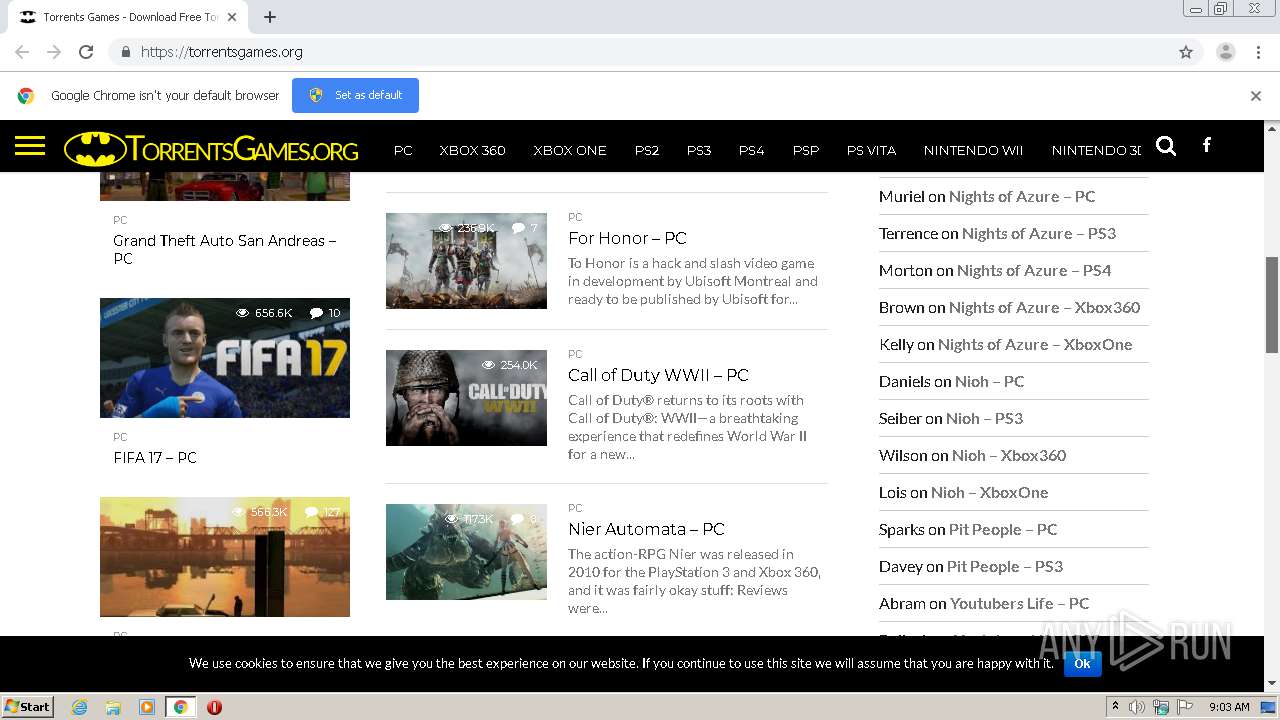Screen dimensions: 1280x720
Task: Click the Nier Automata thumbnail
Action: [x=466, y=552]
